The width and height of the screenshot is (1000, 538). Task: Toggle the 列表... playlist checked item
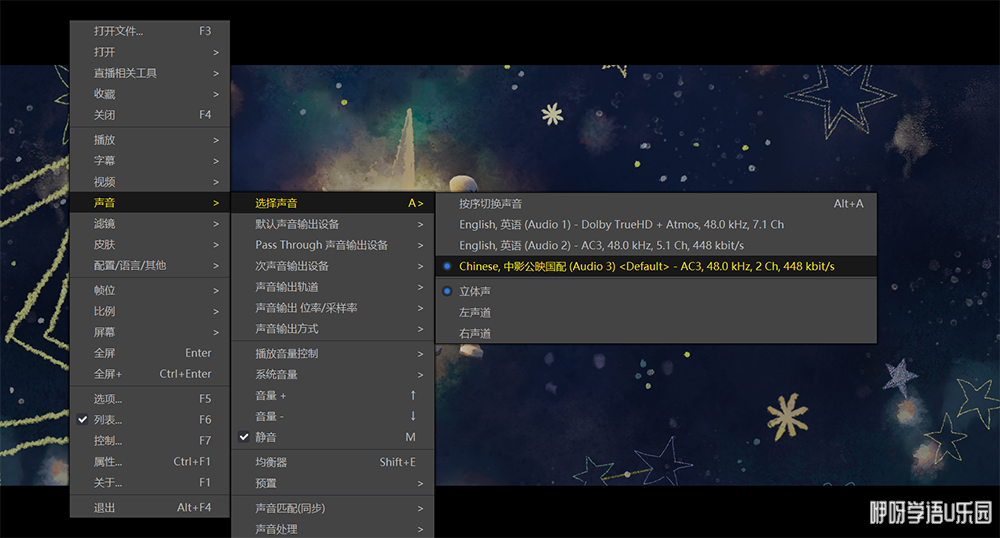click(108, 420)
